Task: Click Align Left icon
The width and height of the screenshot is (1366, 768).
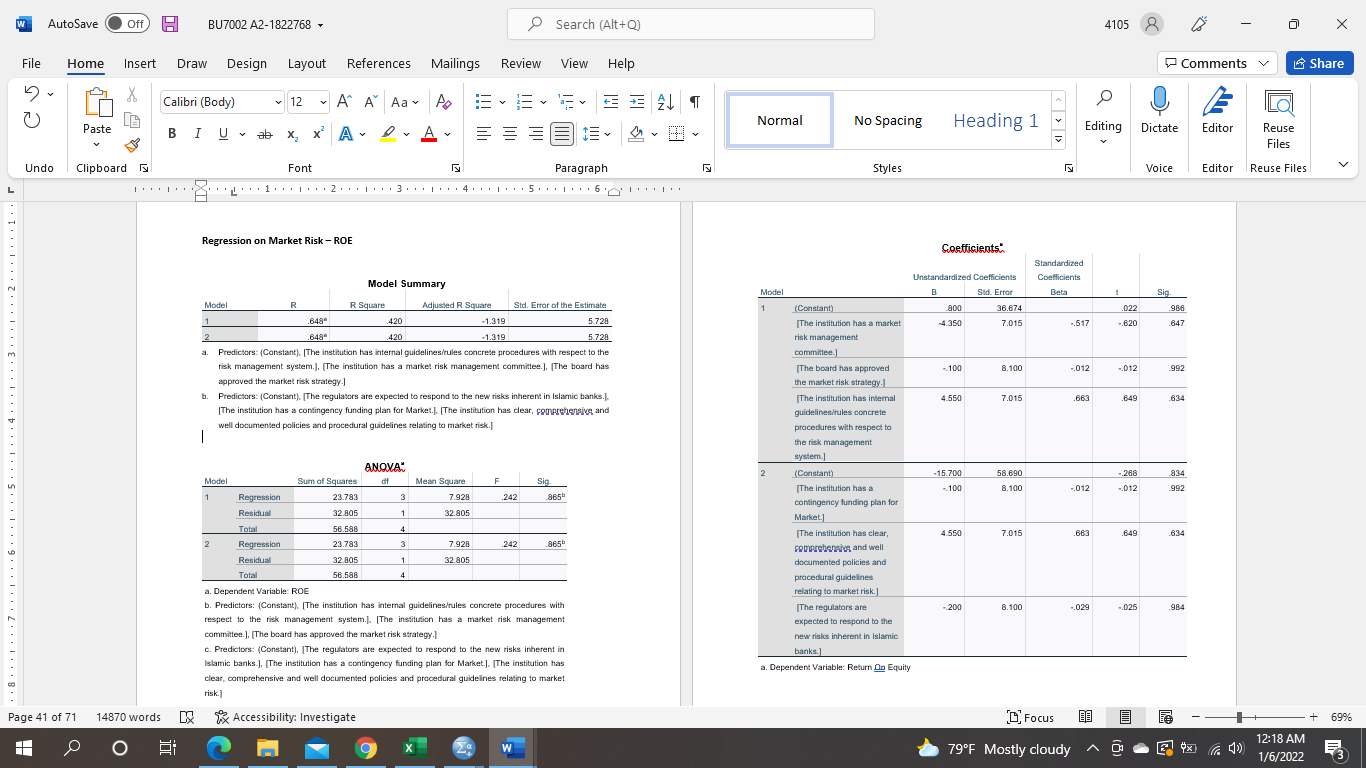Action: pyautogui.click(x=483, y=134)
